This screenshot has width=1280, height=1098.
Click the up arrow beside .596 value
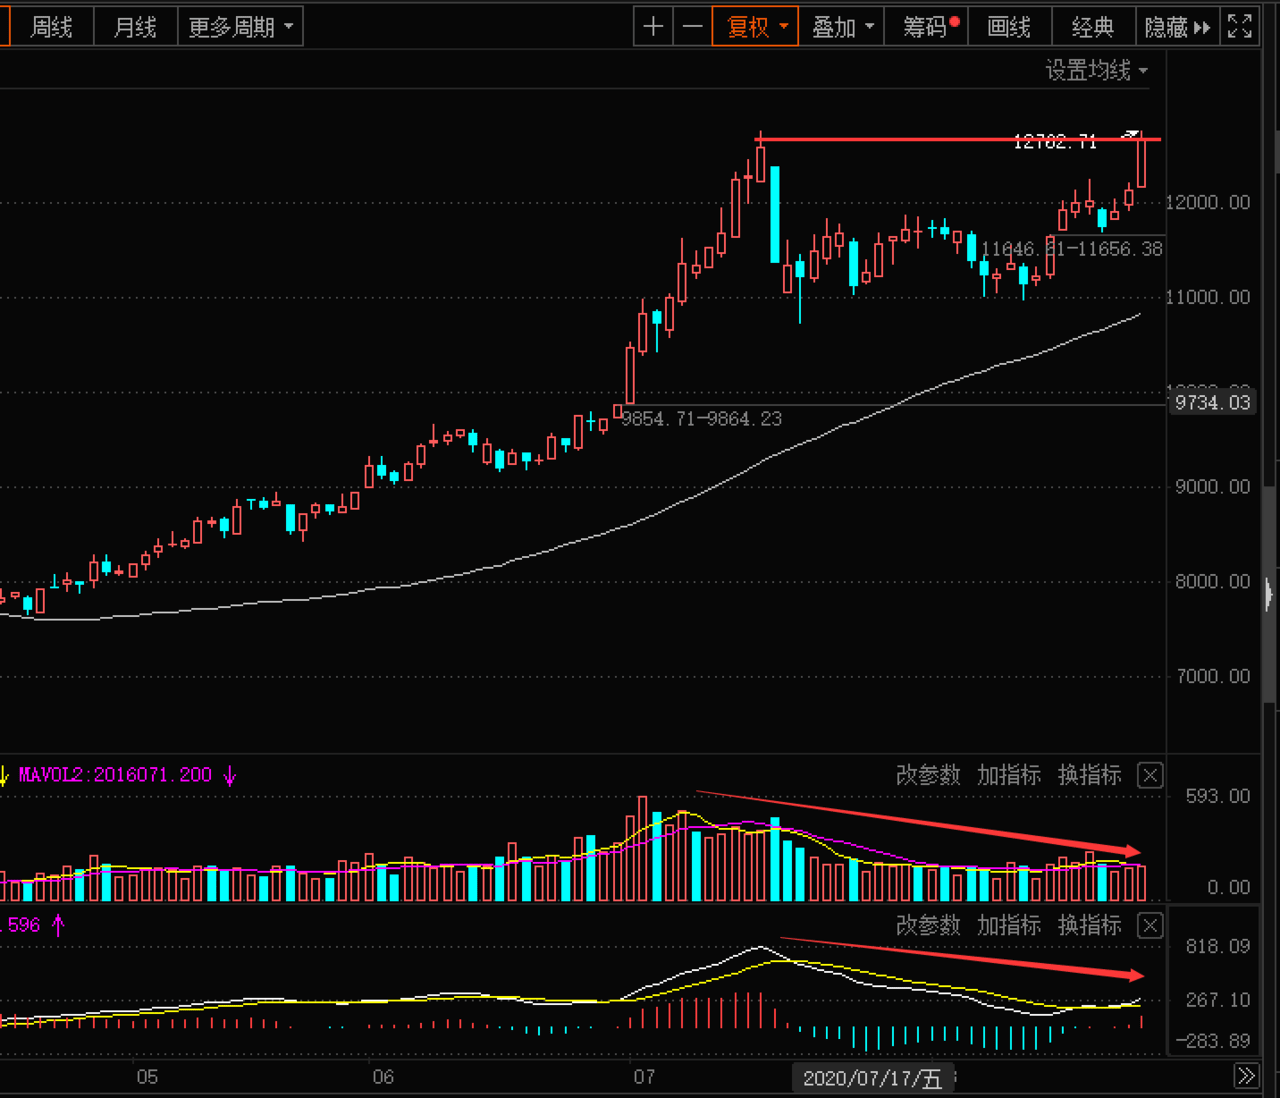(x=58, y=925)
